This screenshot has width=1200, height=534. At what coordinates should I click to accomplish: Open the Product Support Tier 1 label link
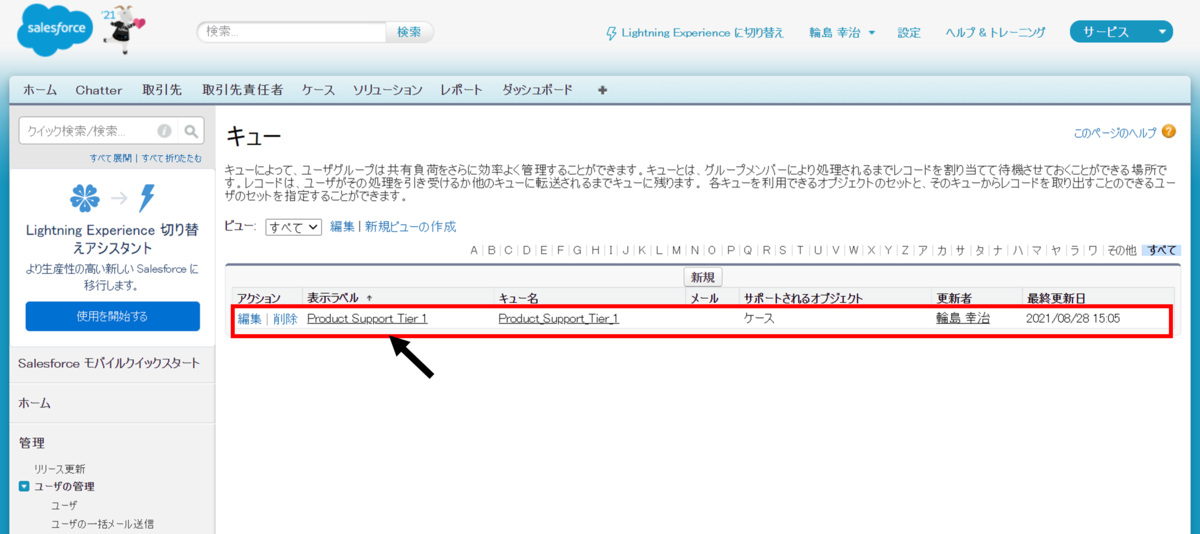(x=367, y=319)
